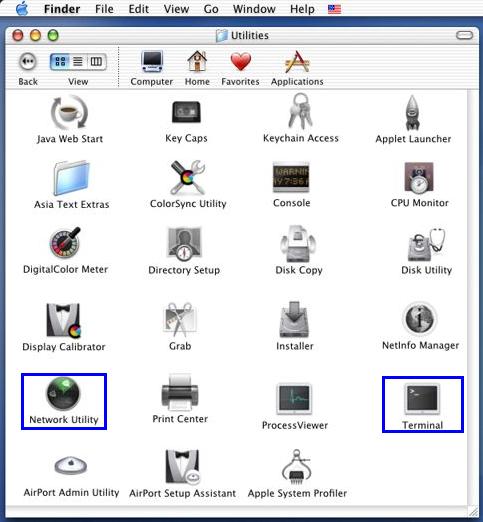Switch to list view mode
The width and height of the screenshot is (483, 522).
click(78, 61)
